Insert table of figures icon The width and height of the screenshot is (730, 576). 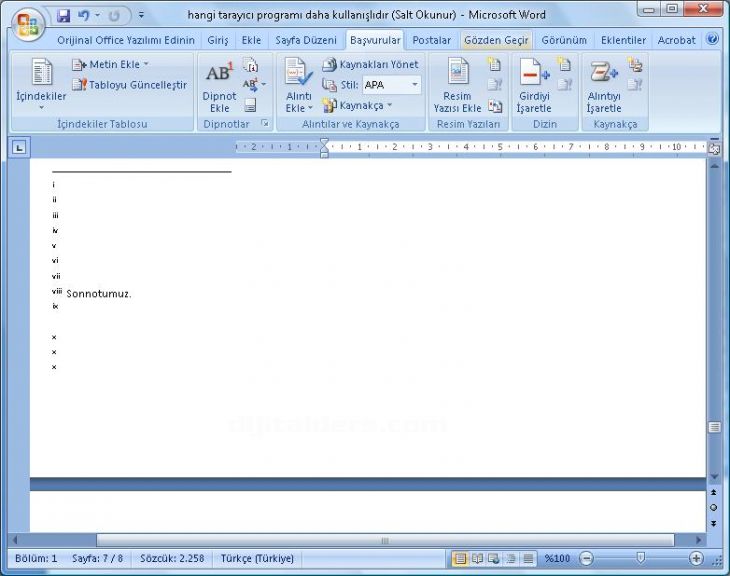pos(494,65)
